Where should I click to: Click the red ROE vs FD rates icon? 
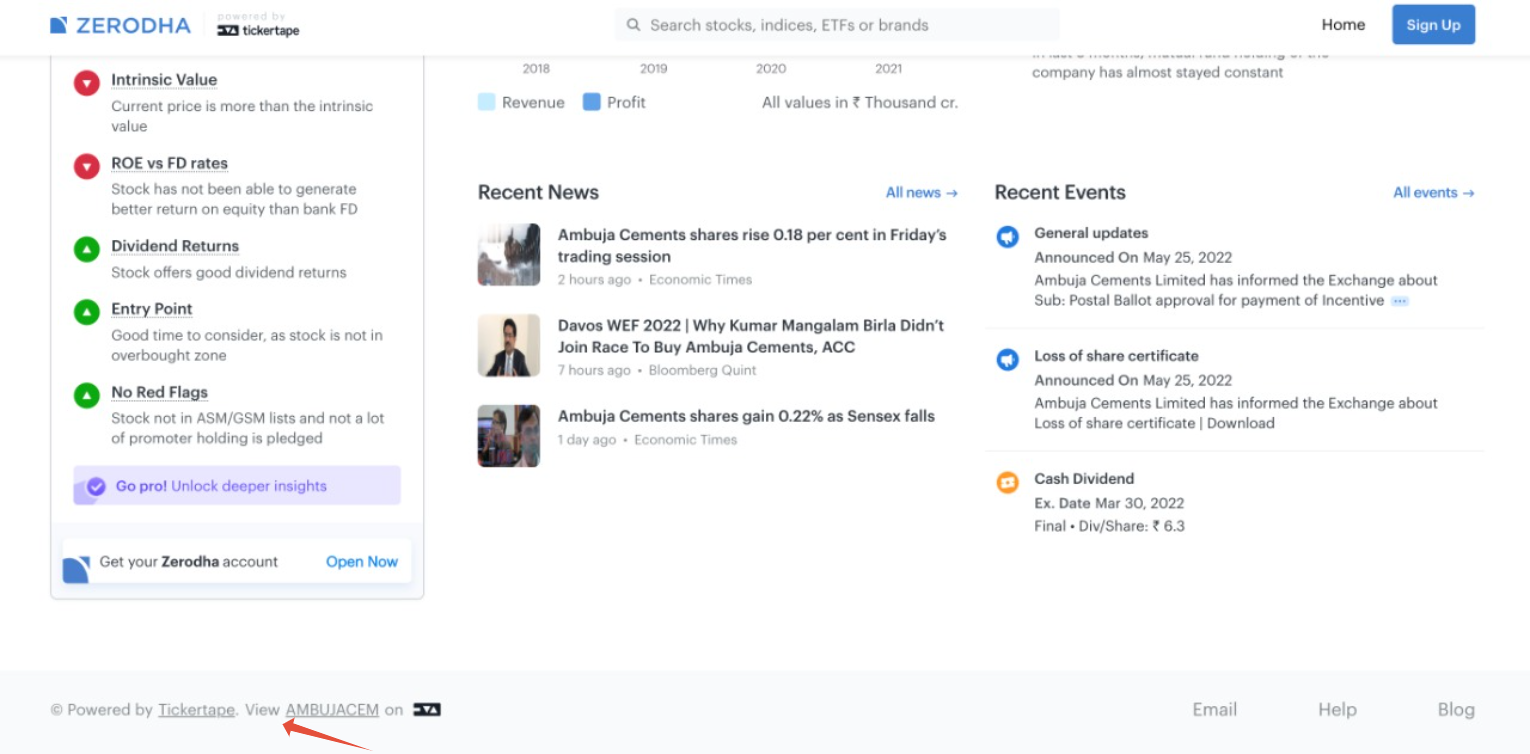click(87, 166)
